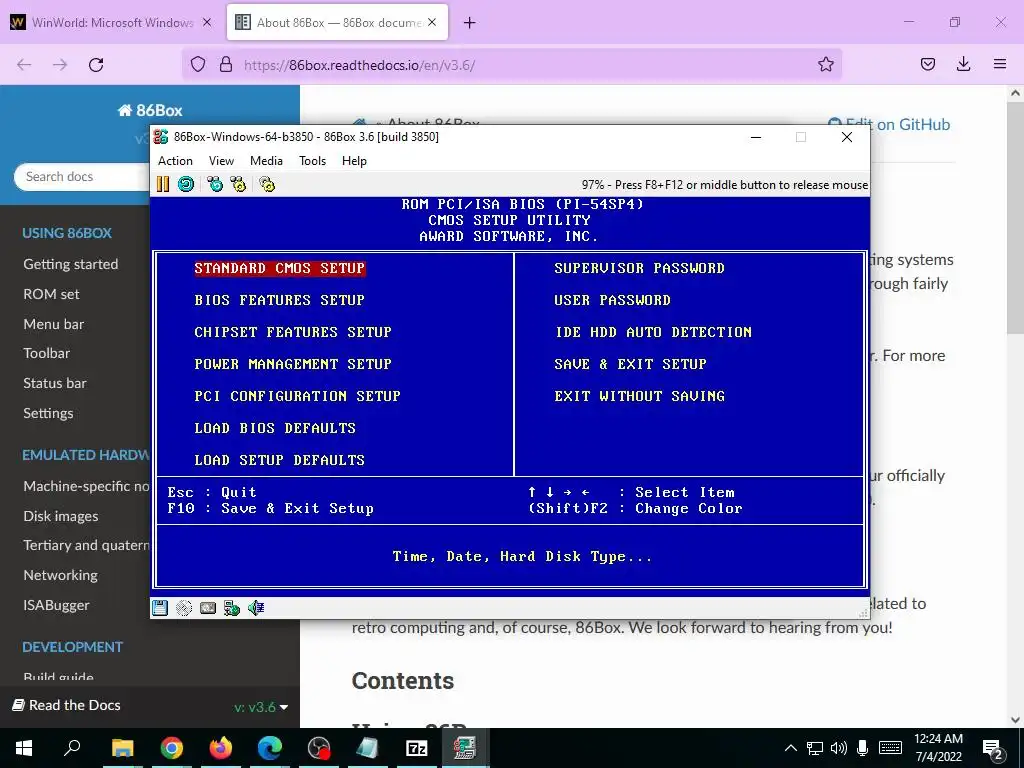Open the Firefox hamburger menu
This screenshot has height=768, width=1024.
tap(1000, 64)
